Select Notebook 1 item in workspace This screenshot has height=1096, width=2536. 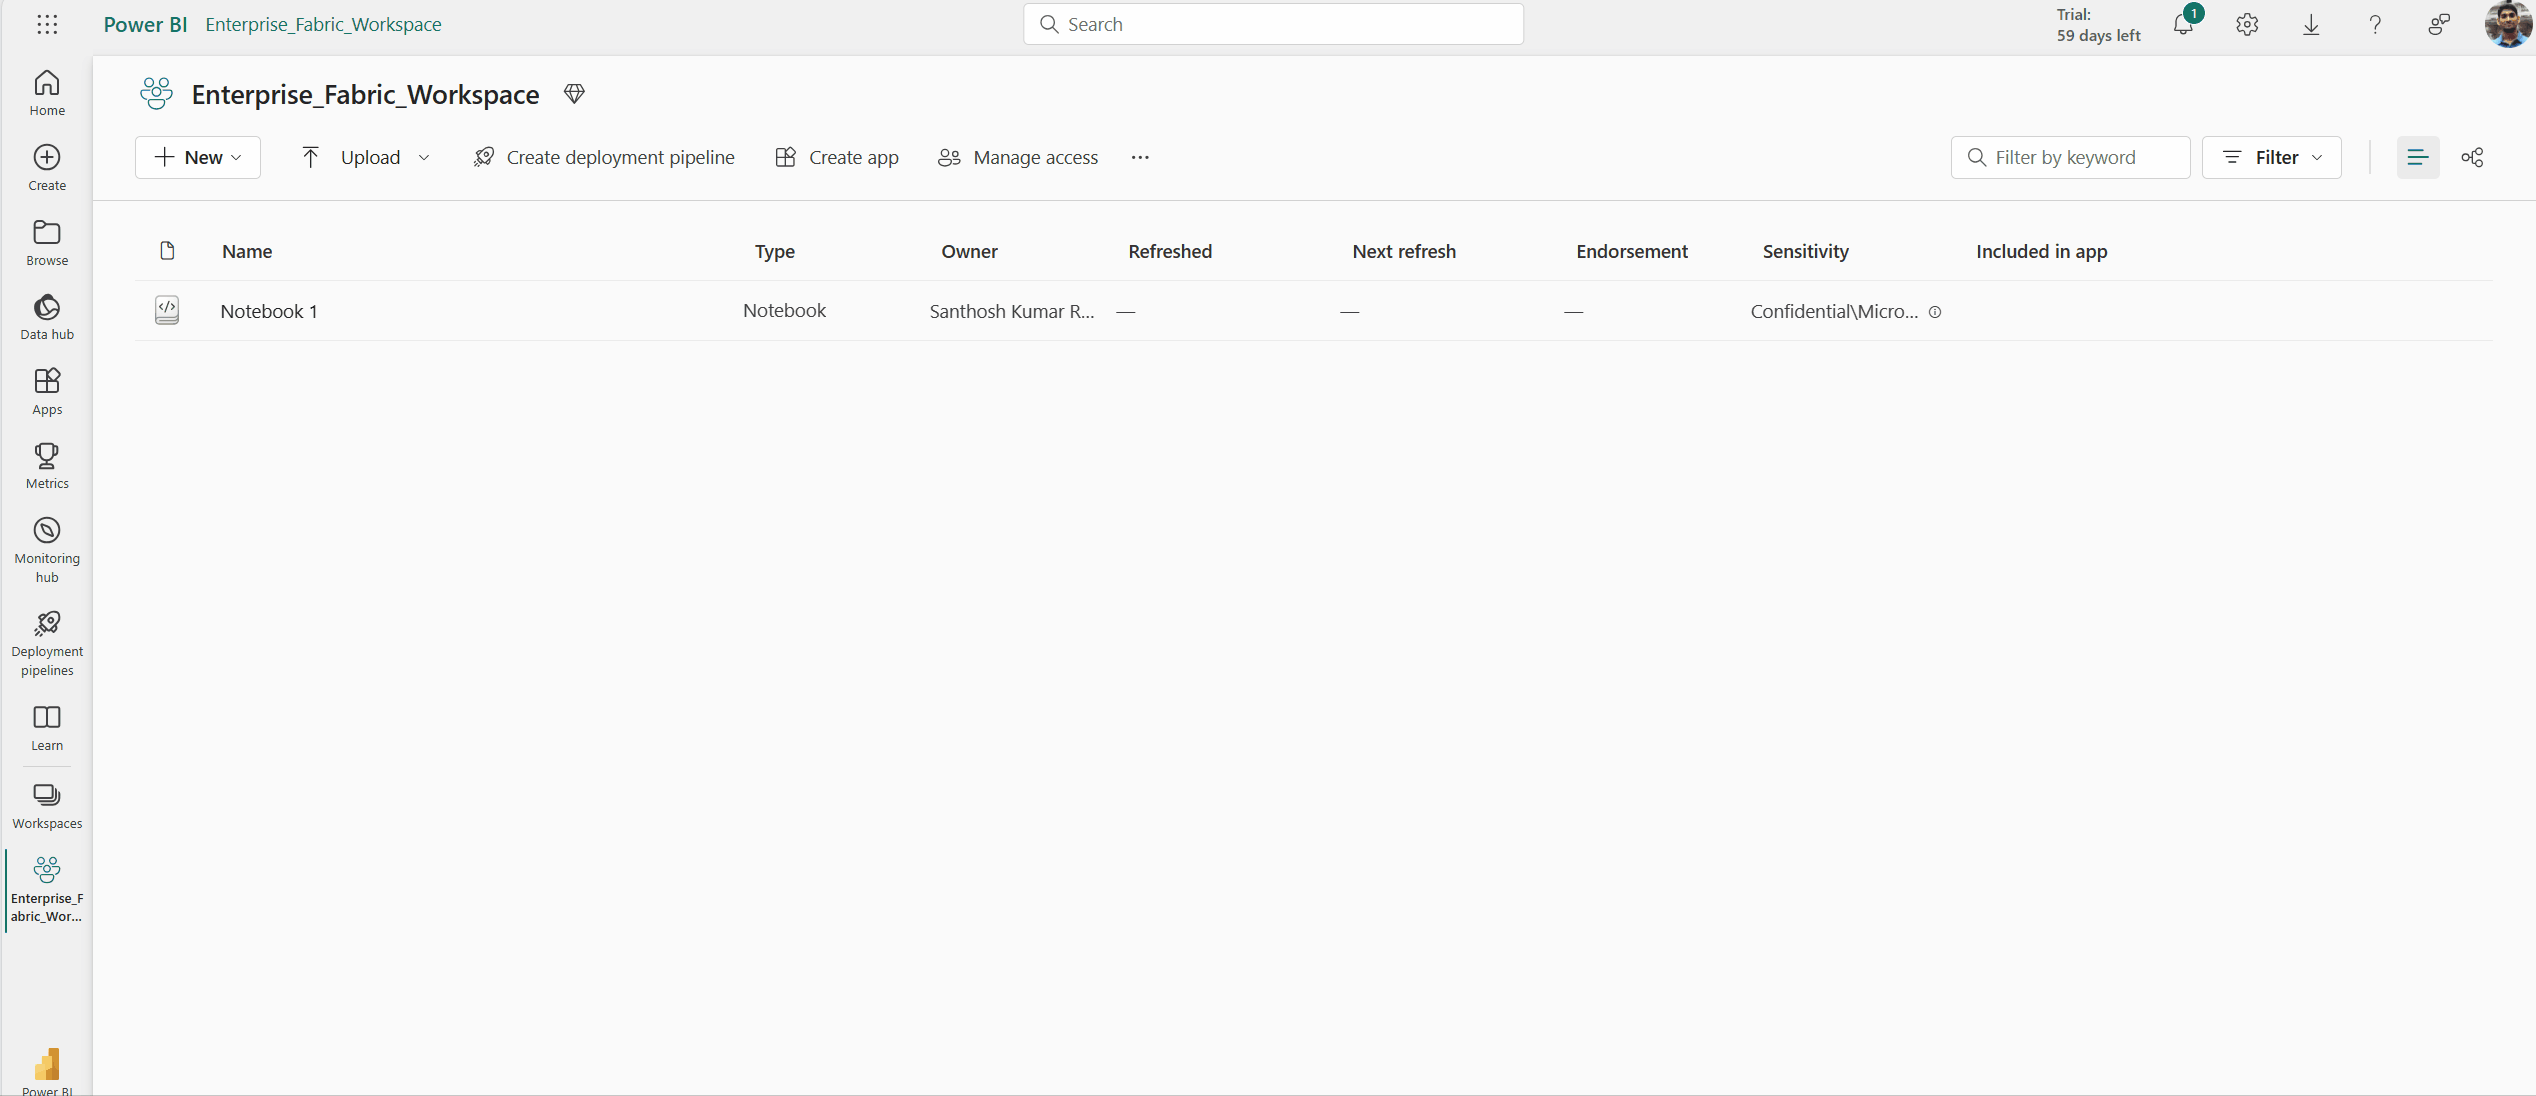(268, 310)
